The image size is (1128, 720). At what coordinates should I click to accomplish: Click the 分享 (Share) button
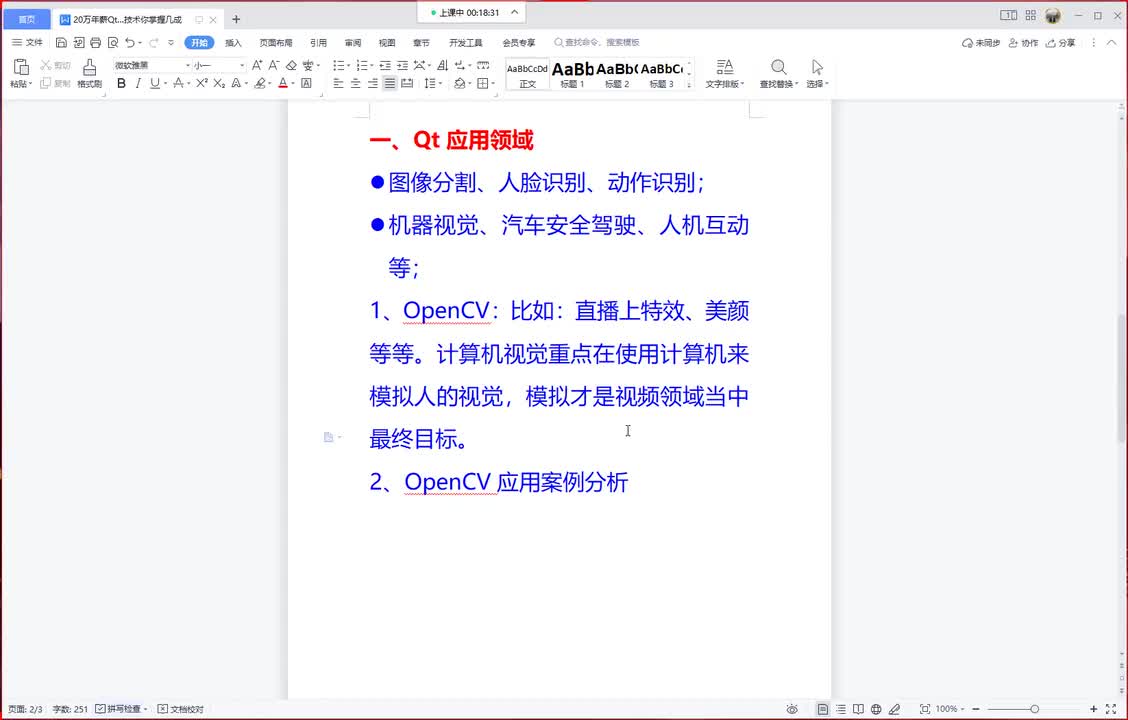click(1061, 42)
